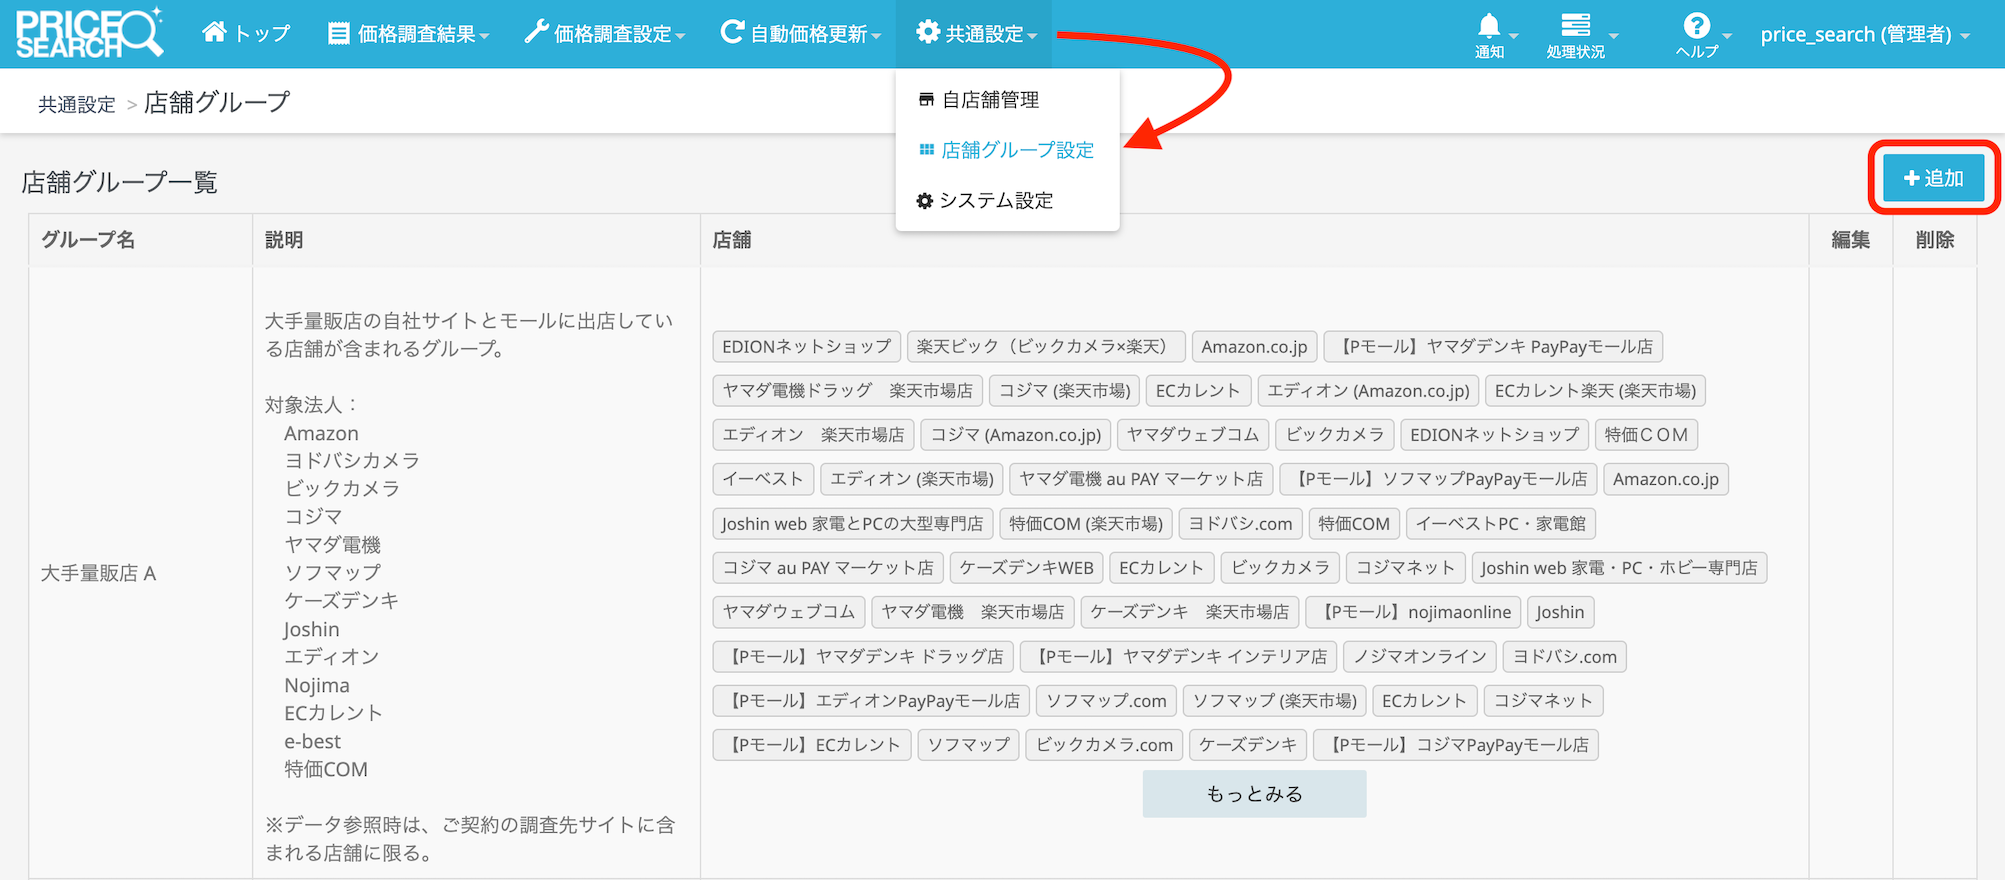
Task: Expand the 価格調査結果 dropdown menu
Action: click(x=408, y=34)
